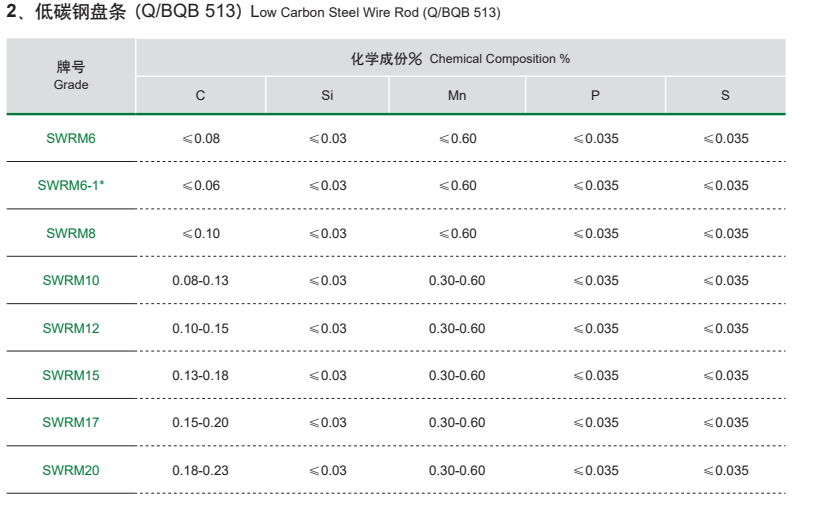Select the Chemical Composition % header
The width and height of the screenshot is (815, 508).
[460, 59]
